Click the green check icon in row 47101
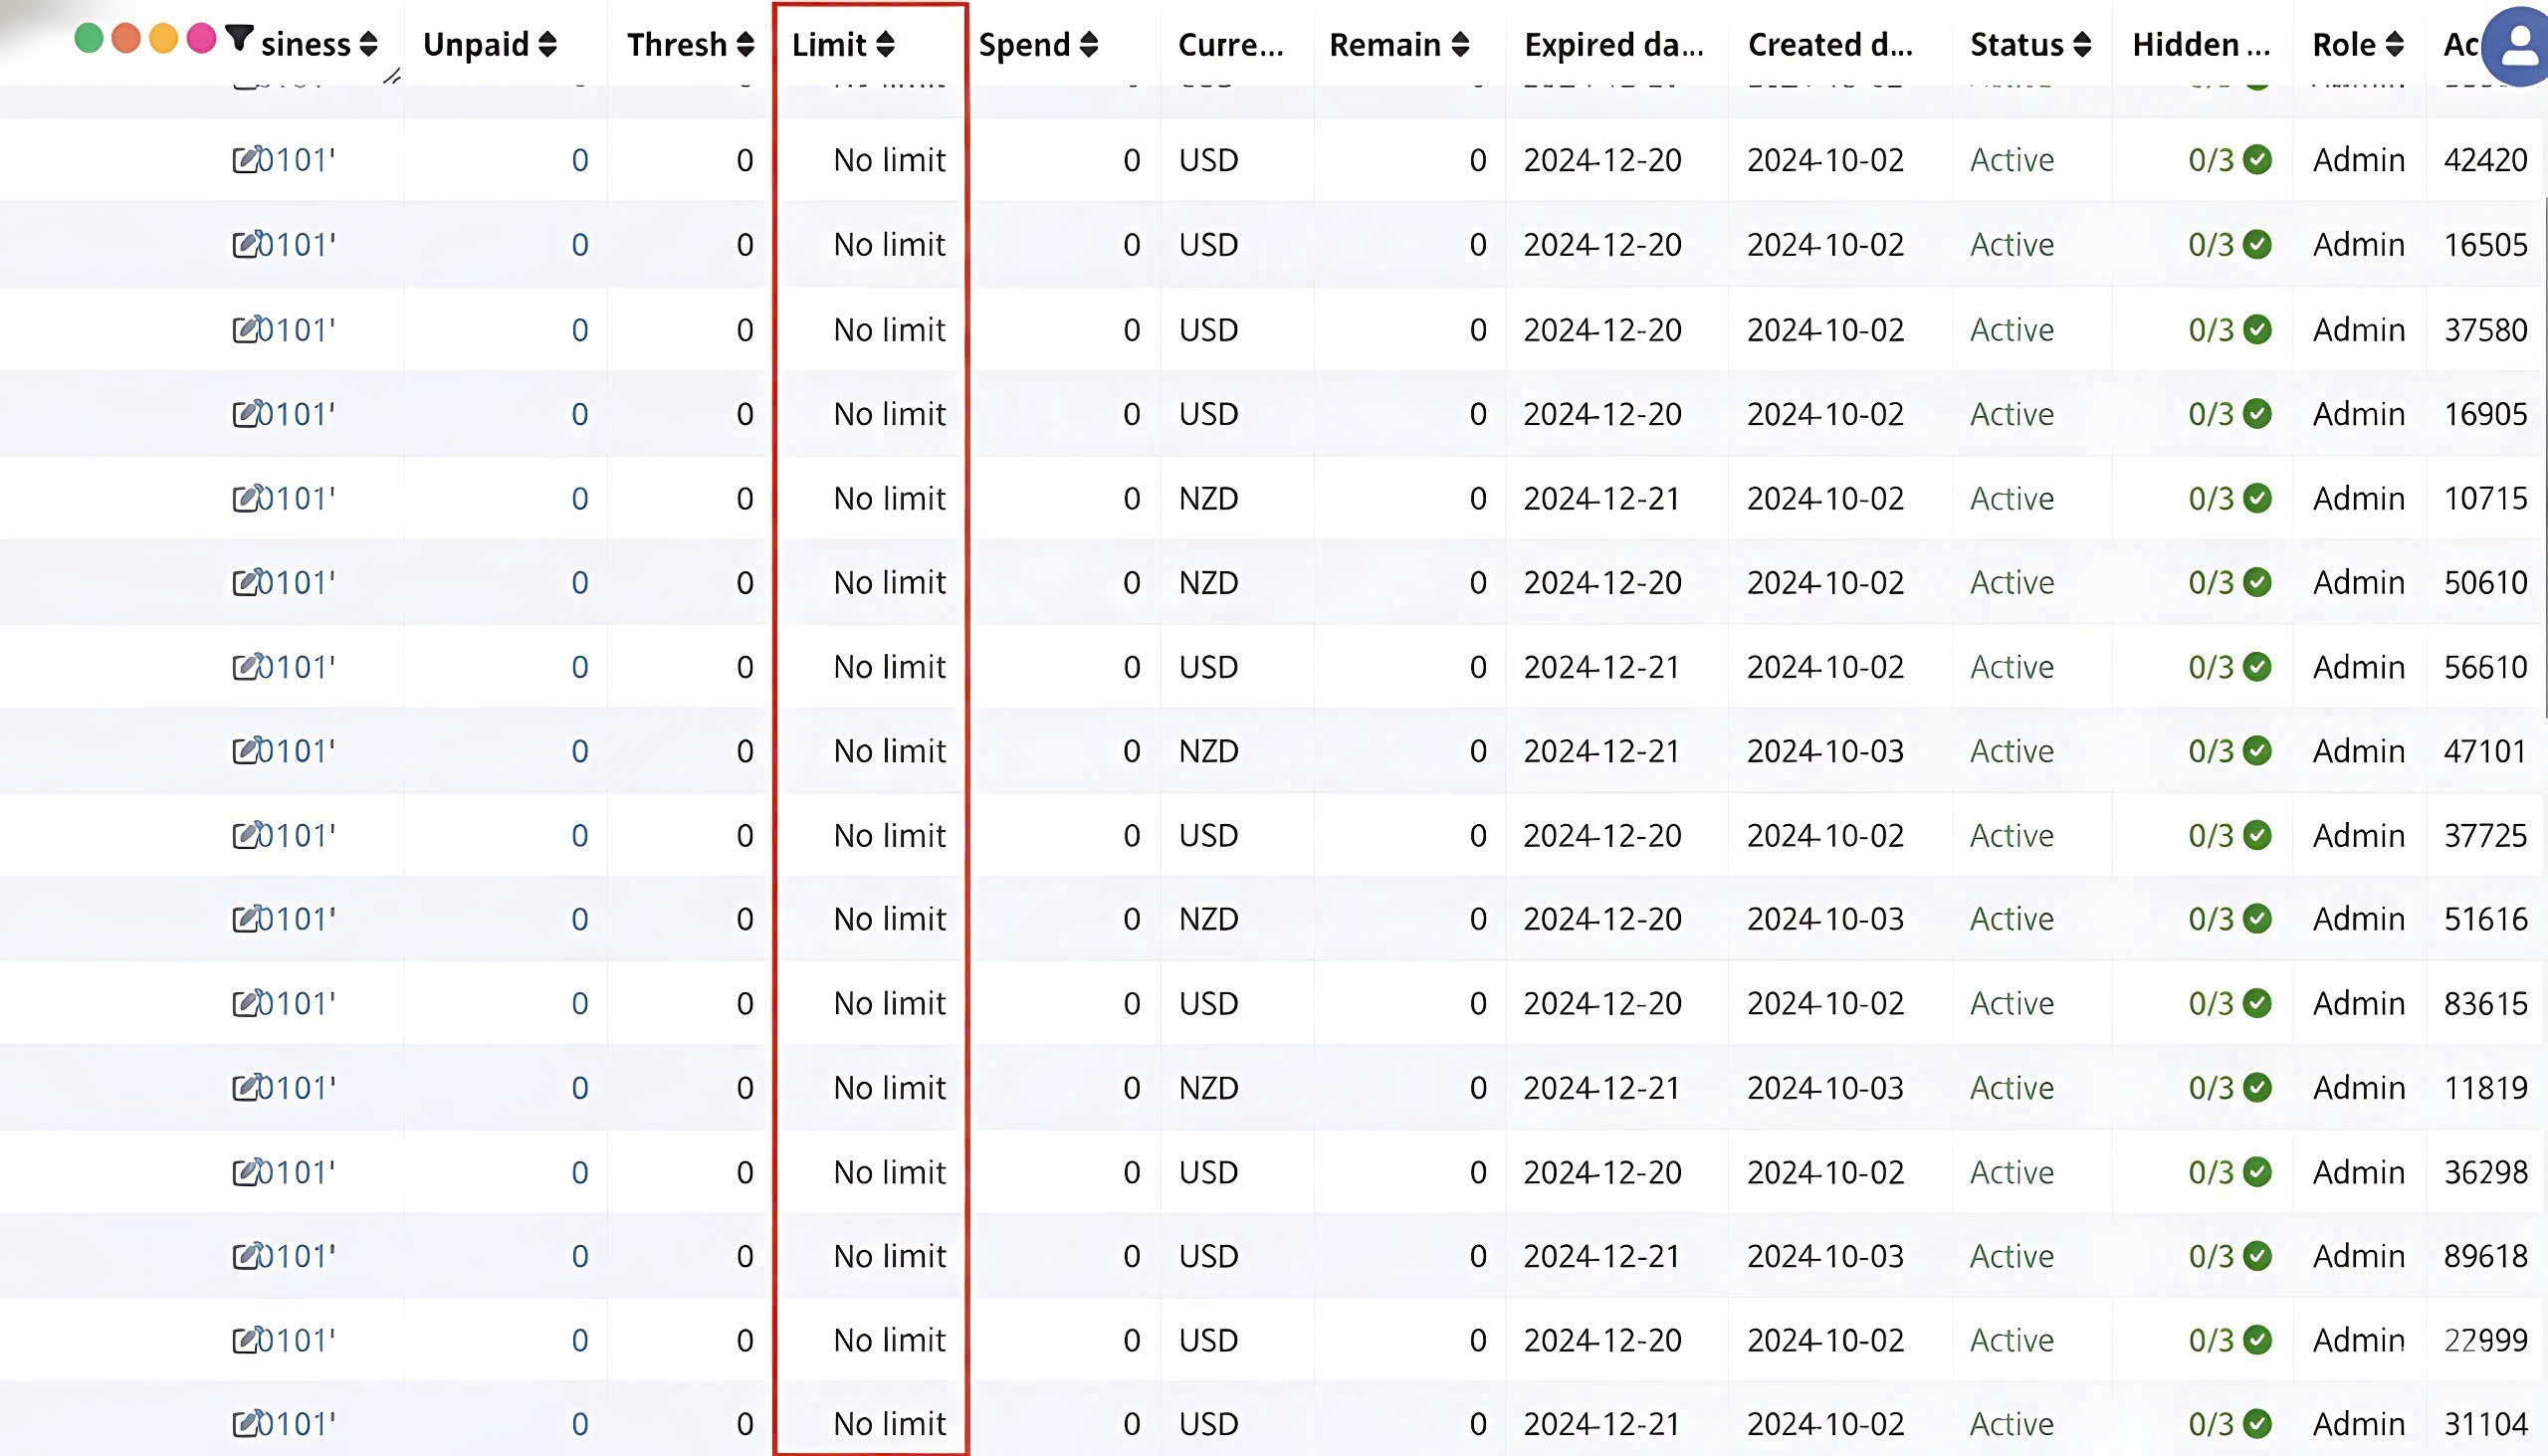 [2257, 750]
